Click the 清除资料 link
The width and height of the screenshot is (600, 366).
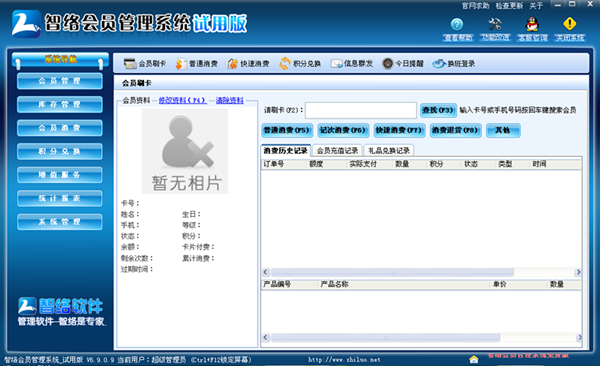click(x=230, y=100)
